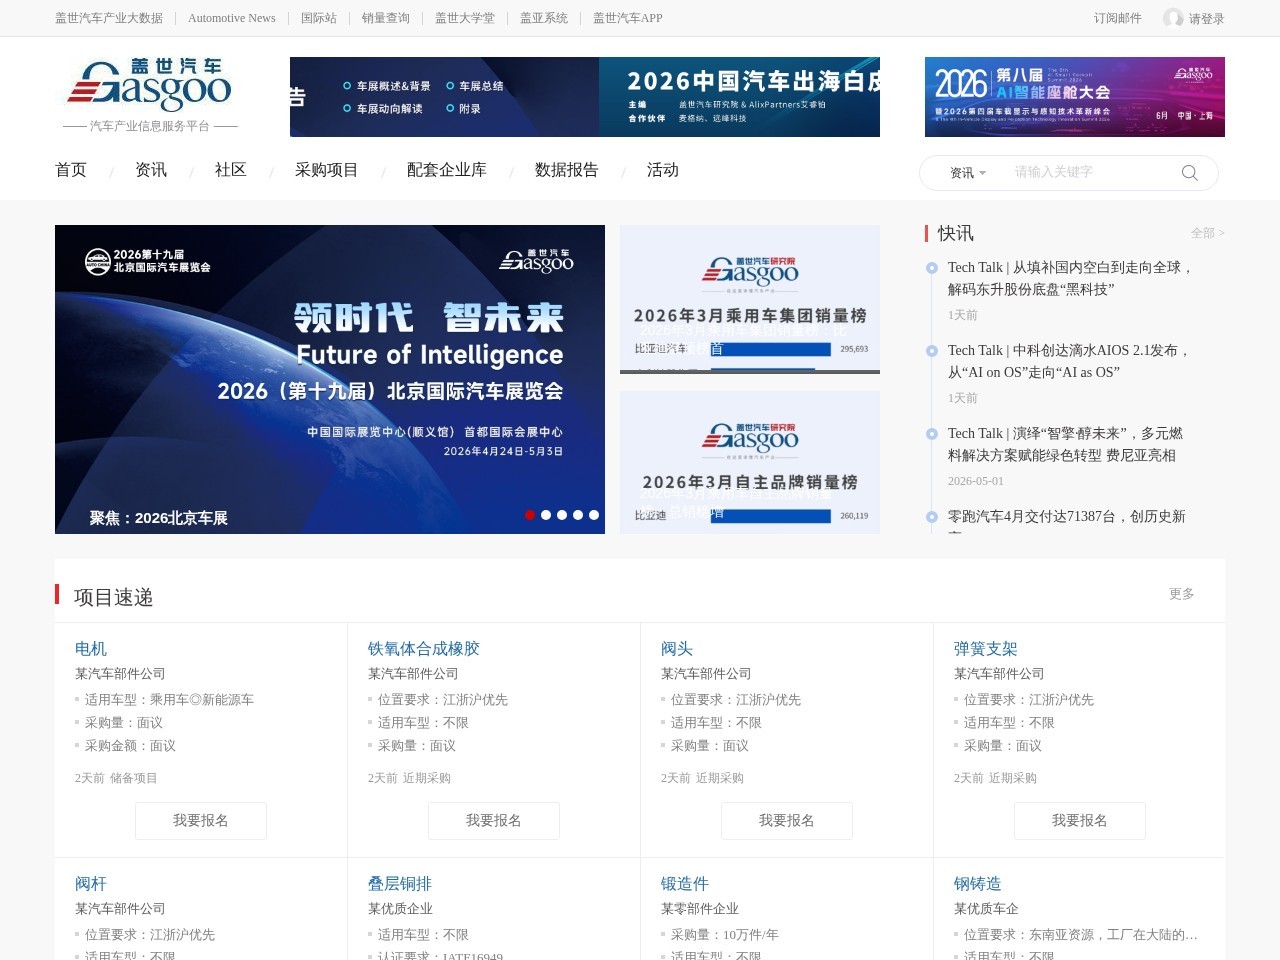Click 我要报名 for 电机 project
The height and width of the screenshot is (960, 1280).
click(201, 821)
